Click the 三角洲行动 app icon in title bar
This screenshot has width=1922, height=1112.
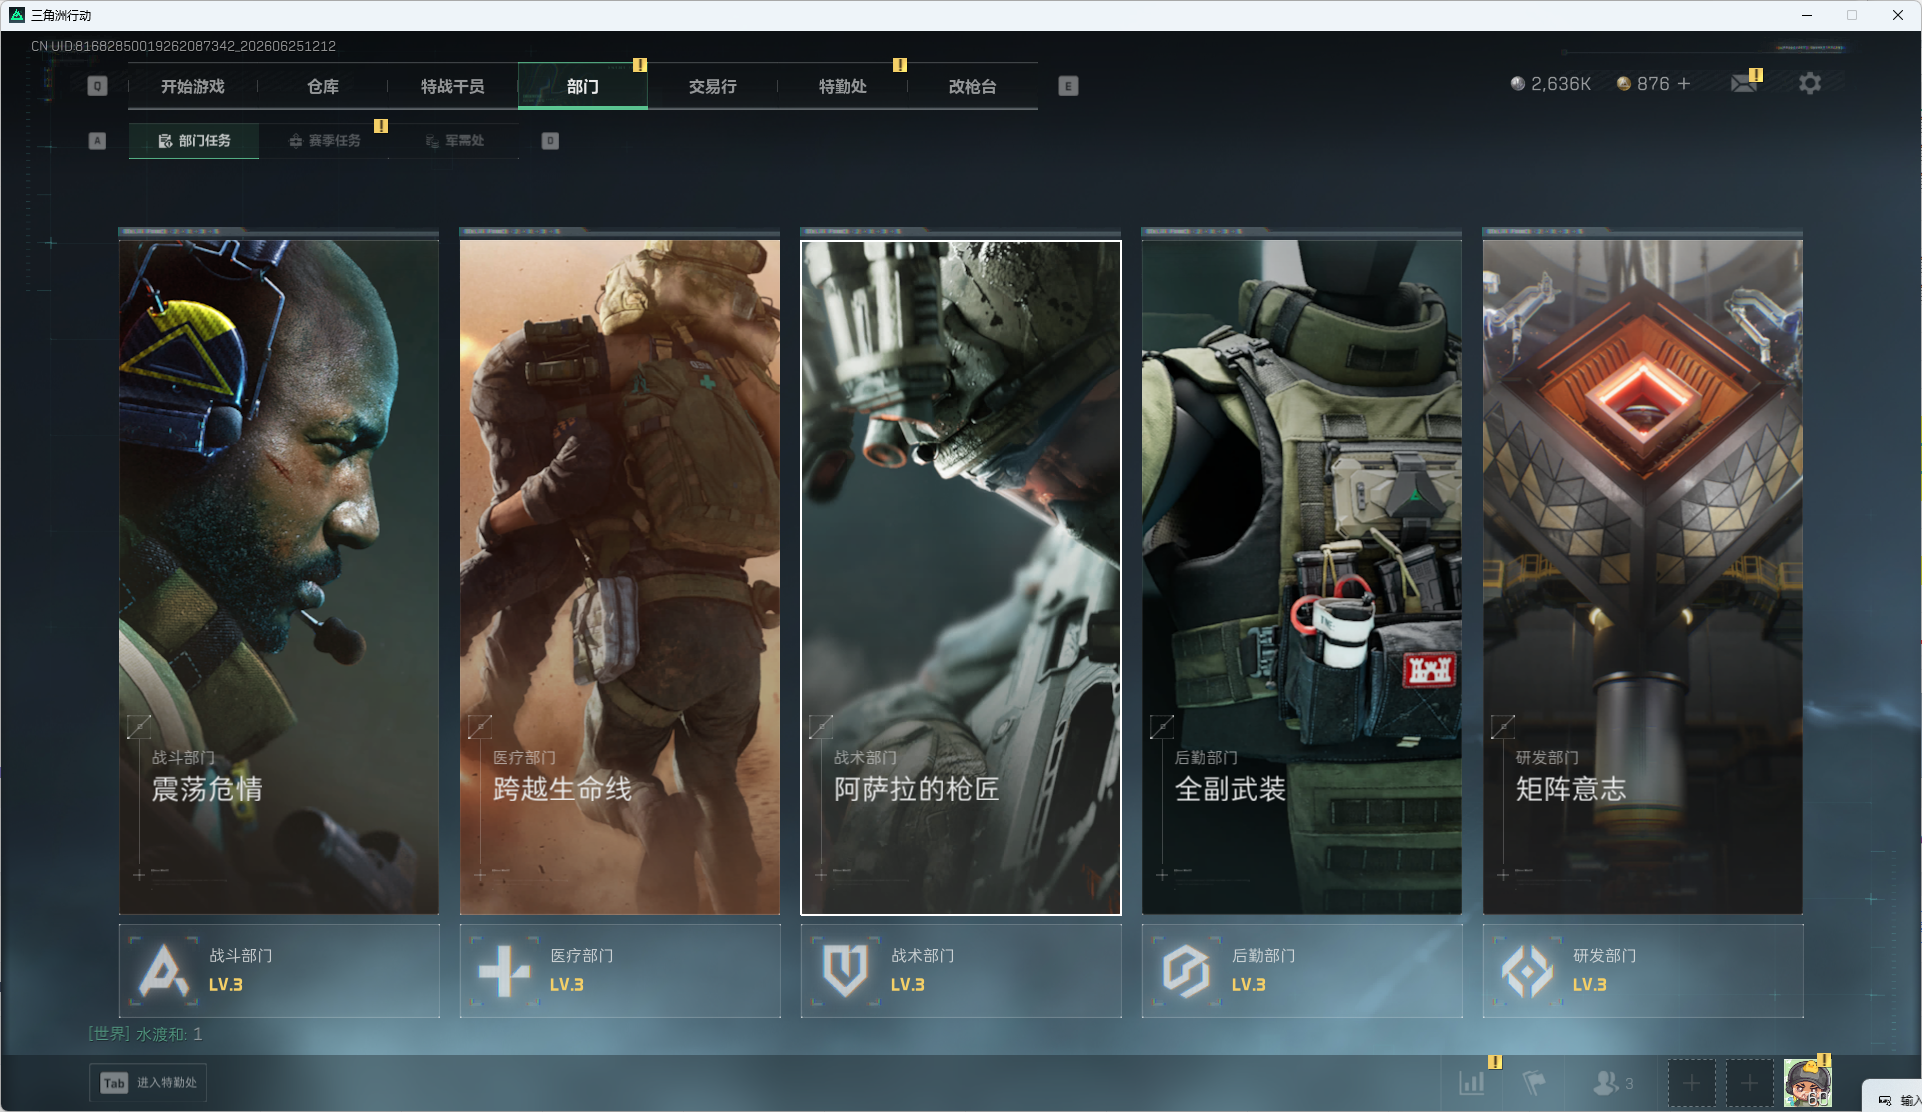[x=17, y=15]
